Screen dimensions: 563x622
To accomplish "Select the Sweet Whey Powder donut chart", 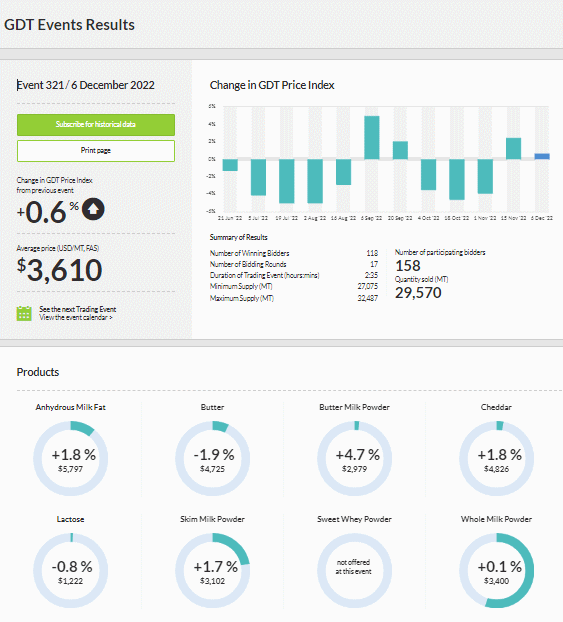I will pyautogui.click(x=355, y=570).
